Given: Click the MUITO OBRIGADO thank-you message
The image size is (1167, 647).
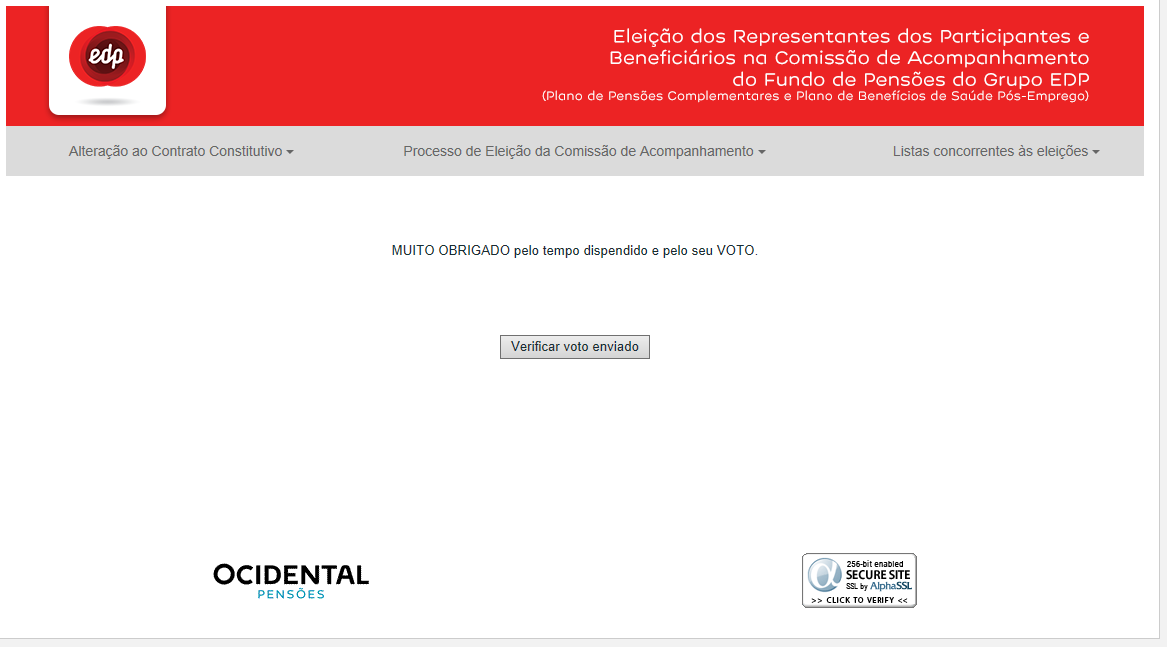Looking at the screenshot, I should [575, 251].
